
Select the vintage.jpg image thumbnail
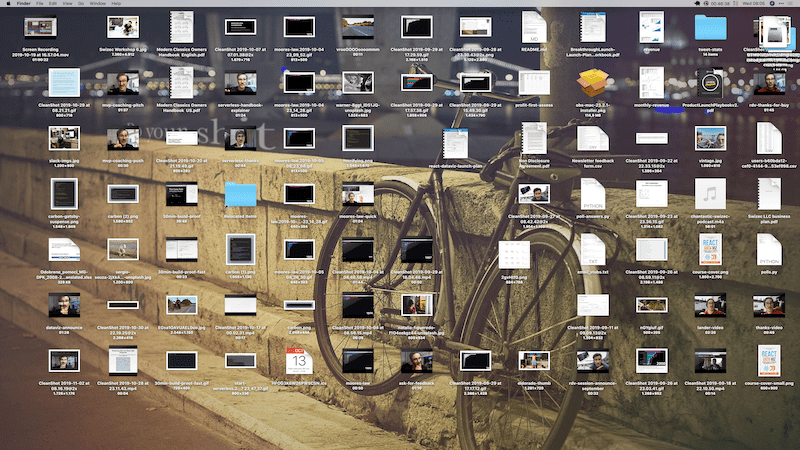[711, 138]
